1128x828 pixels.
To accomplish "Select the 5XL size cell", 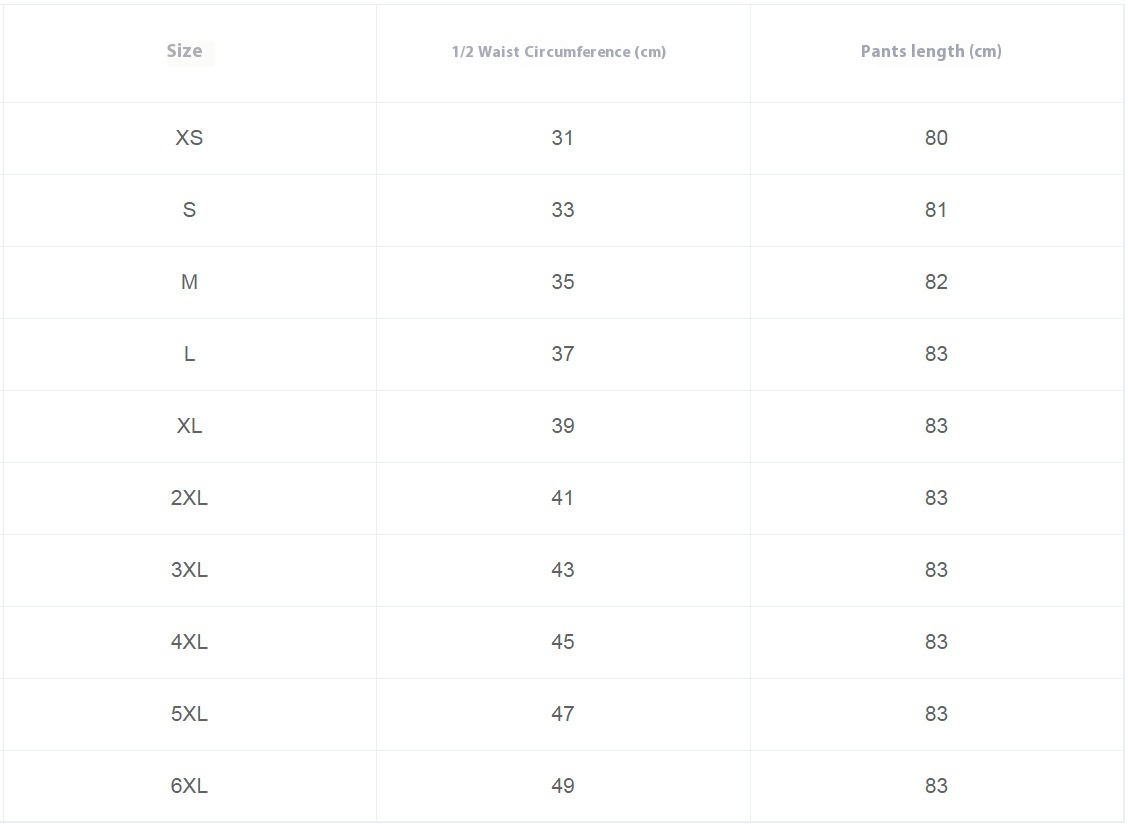I will pyautogui.click(x=189, y=714).
